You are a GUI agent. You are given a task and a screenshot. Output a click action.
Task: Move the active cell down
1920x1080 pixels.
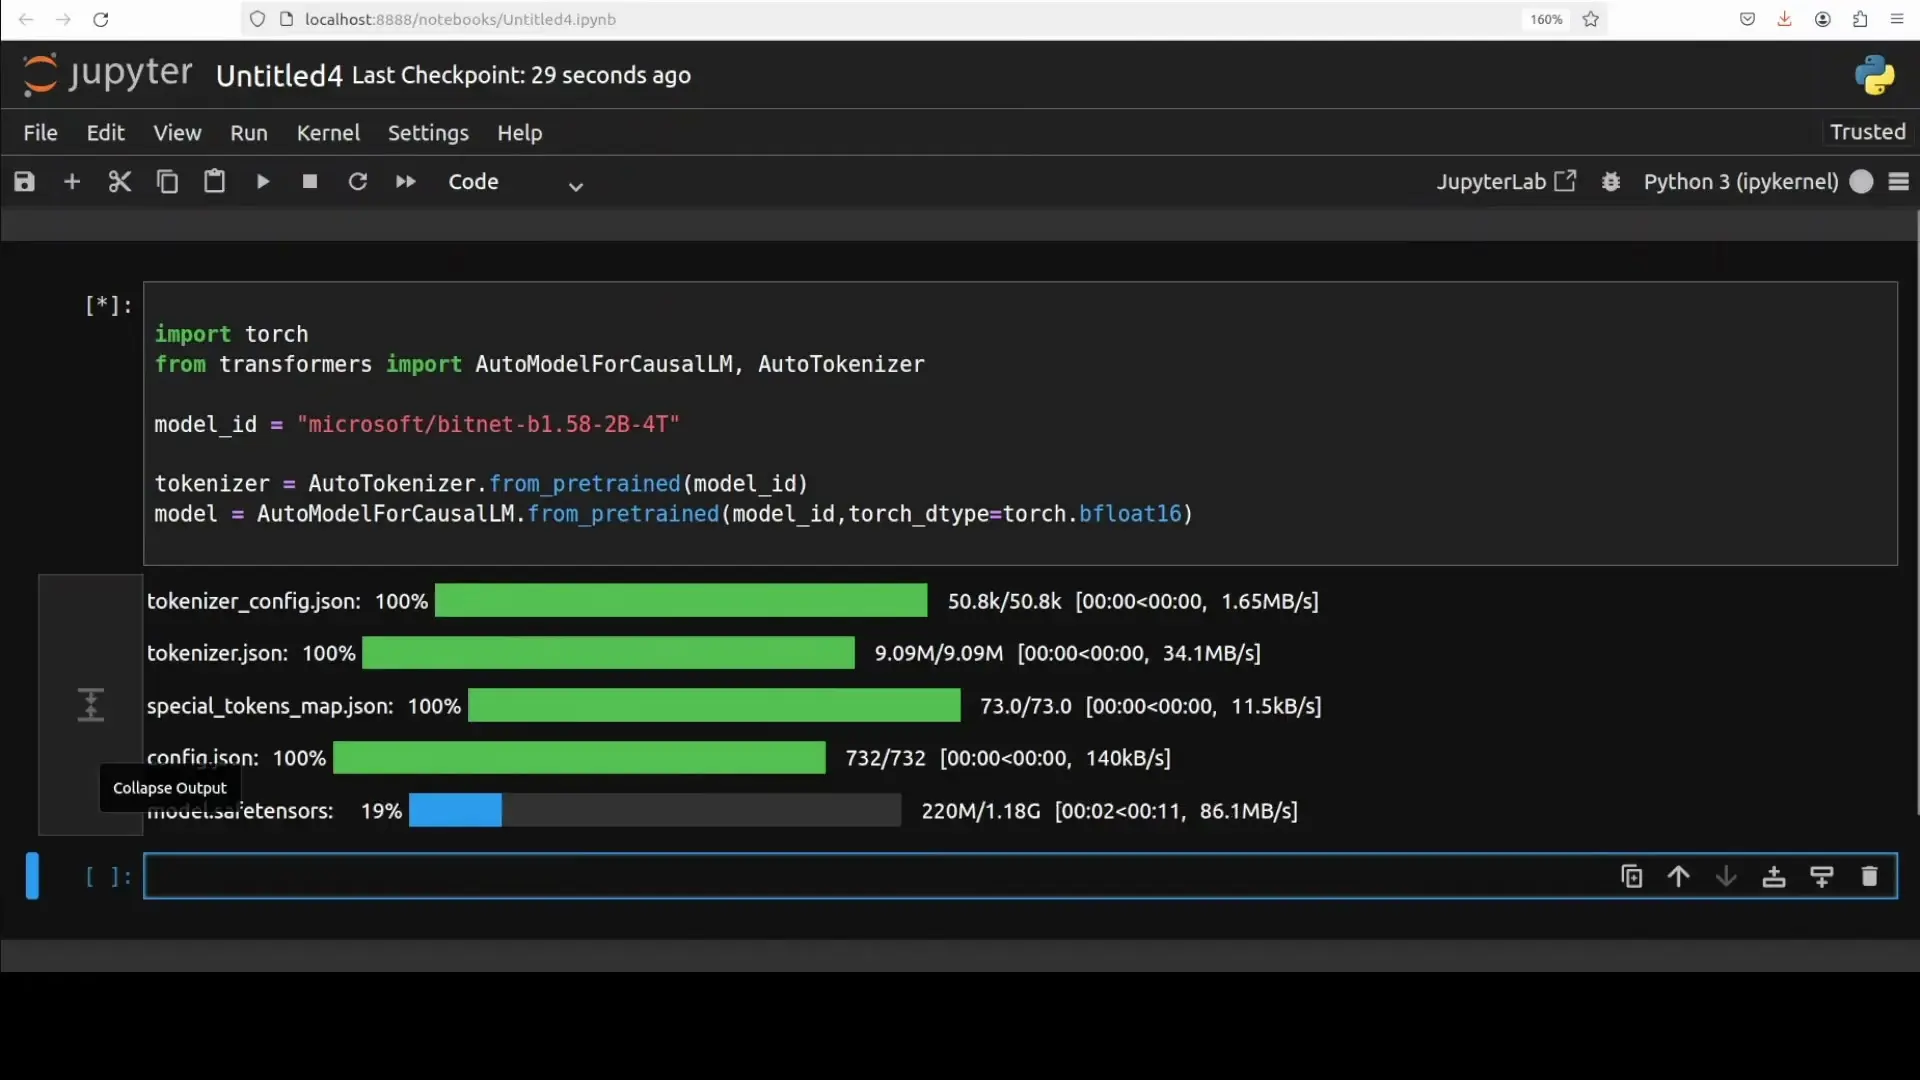(1726, 877)
